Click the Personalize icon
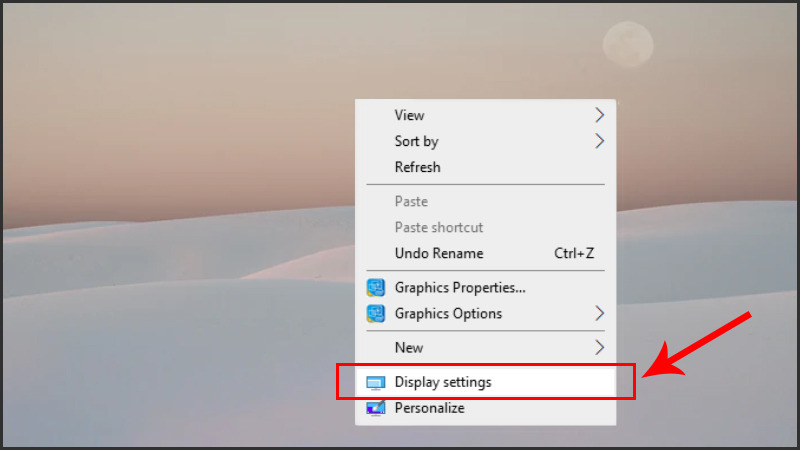The image size is (800, 450). tap(376, 408)
